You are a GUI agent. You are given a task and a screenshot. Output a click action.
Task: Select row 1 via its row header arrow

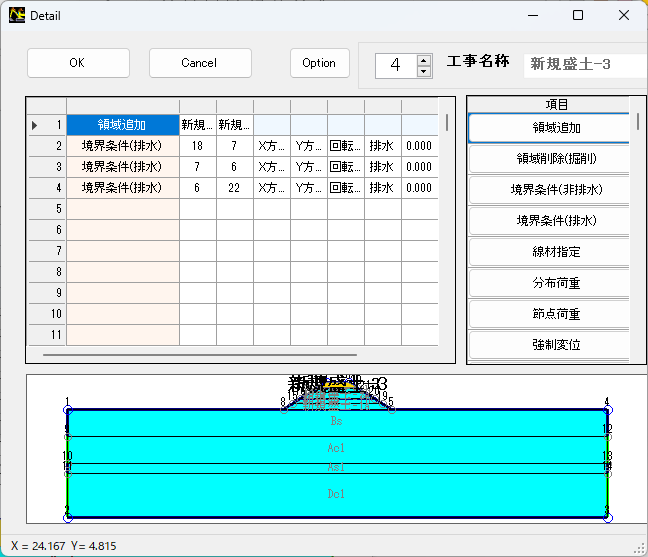(46, 125)
